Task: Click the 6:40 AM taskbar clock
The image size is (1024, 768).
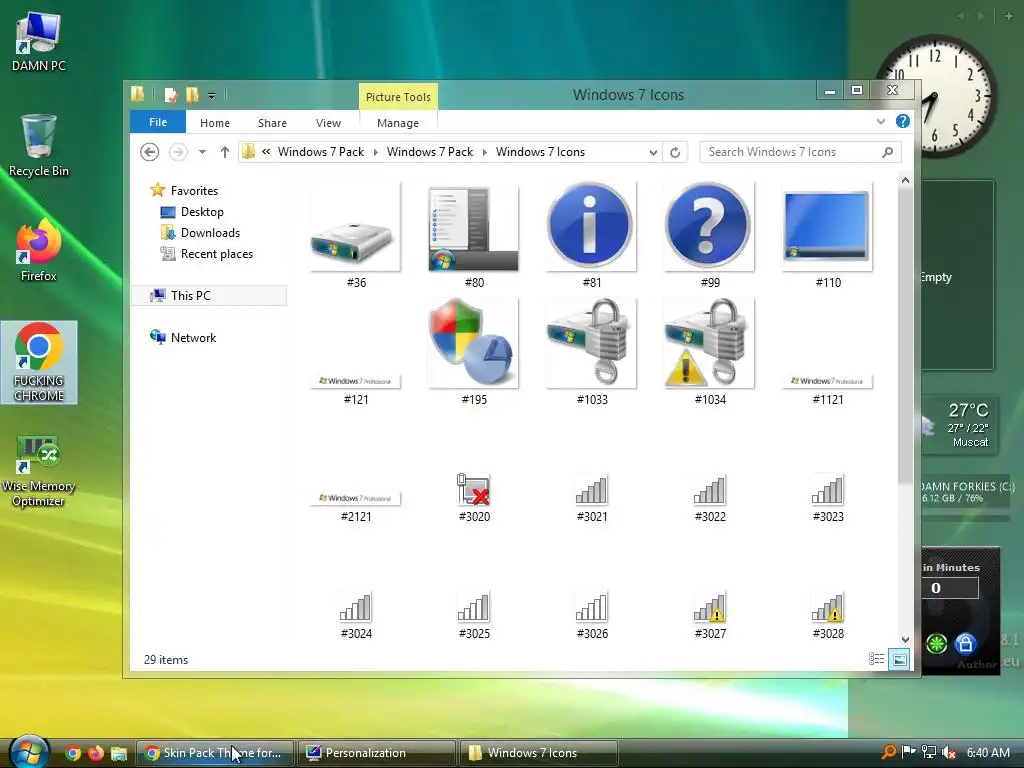Action: 988,752
